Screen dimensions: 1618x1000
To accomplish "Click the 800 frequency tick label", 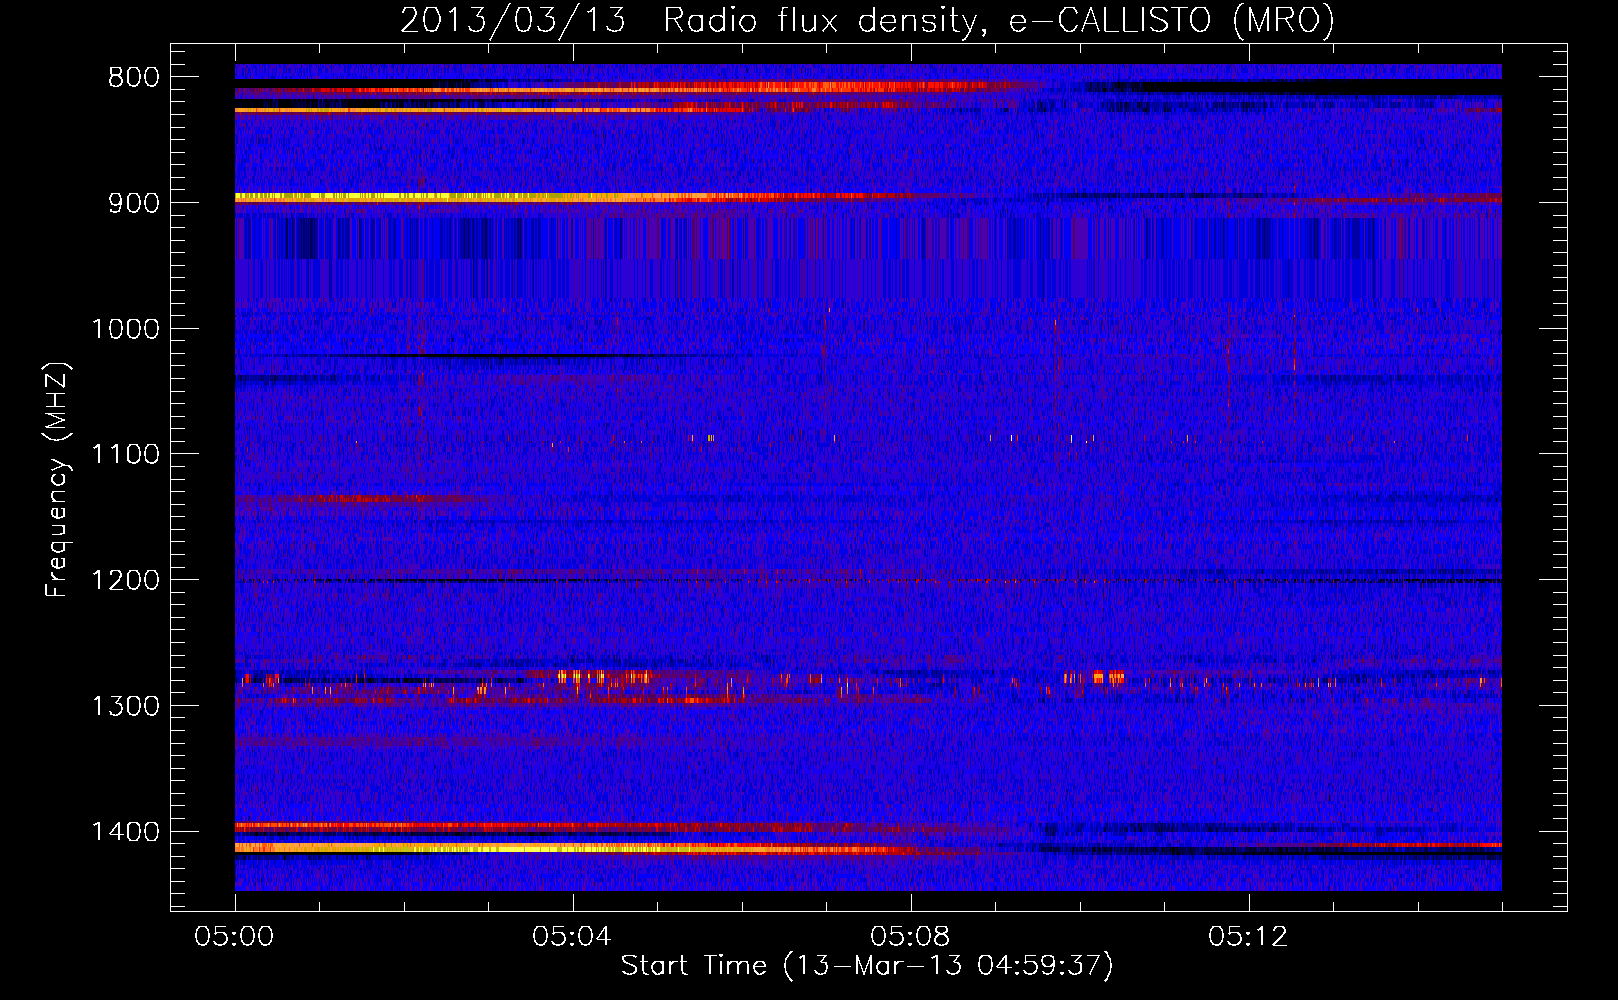I will point(133,78).
